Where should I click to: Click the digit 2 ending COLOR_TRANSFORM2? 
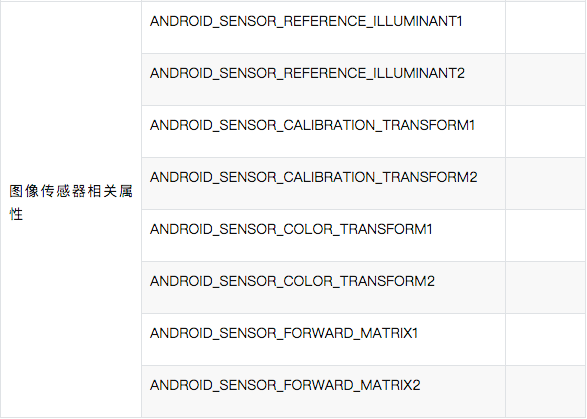431,281
